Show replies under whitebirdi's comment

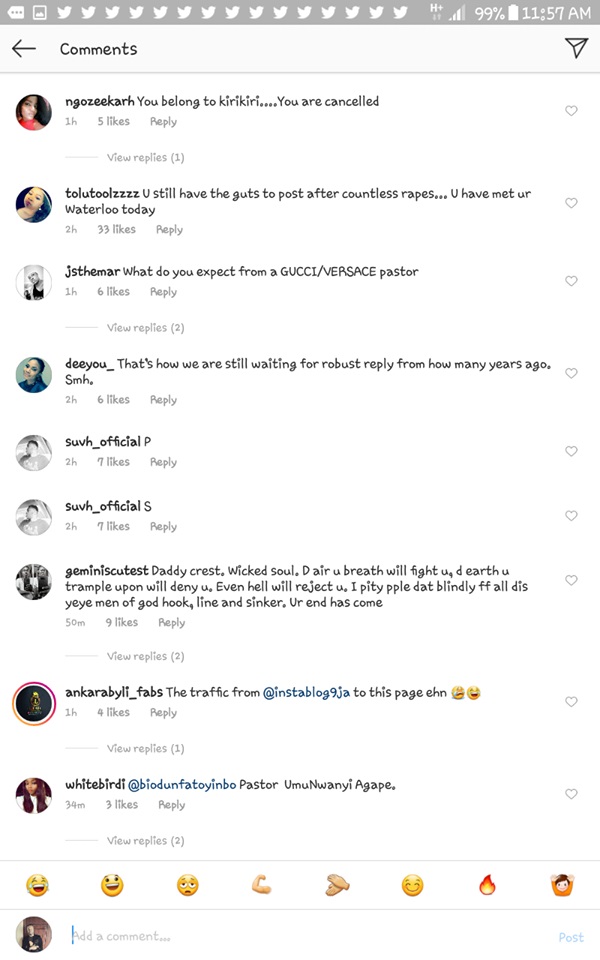145,841
